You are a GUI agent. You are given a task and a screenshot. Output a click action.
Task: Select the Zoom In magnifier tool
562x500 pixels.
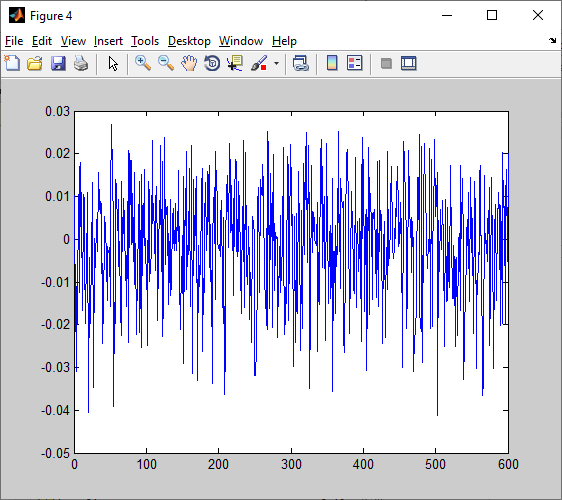(143, 63)
